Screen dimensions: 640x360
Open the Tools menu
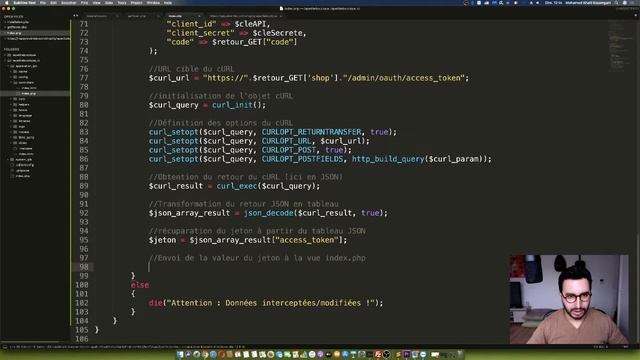[x=122, y=2]
